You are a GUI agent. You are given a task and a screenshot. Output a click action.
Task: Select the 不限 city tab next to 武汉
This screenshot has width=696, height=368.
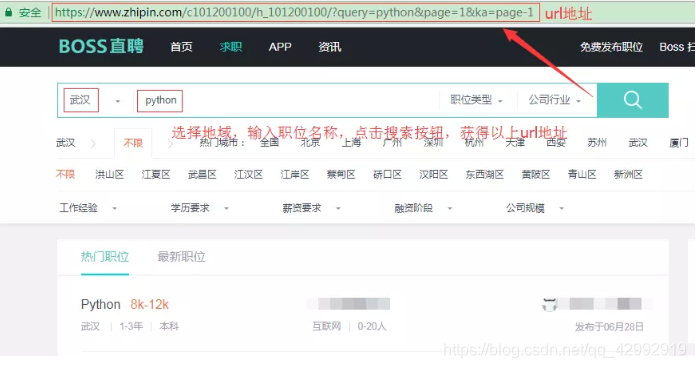[x=133, y=143]
